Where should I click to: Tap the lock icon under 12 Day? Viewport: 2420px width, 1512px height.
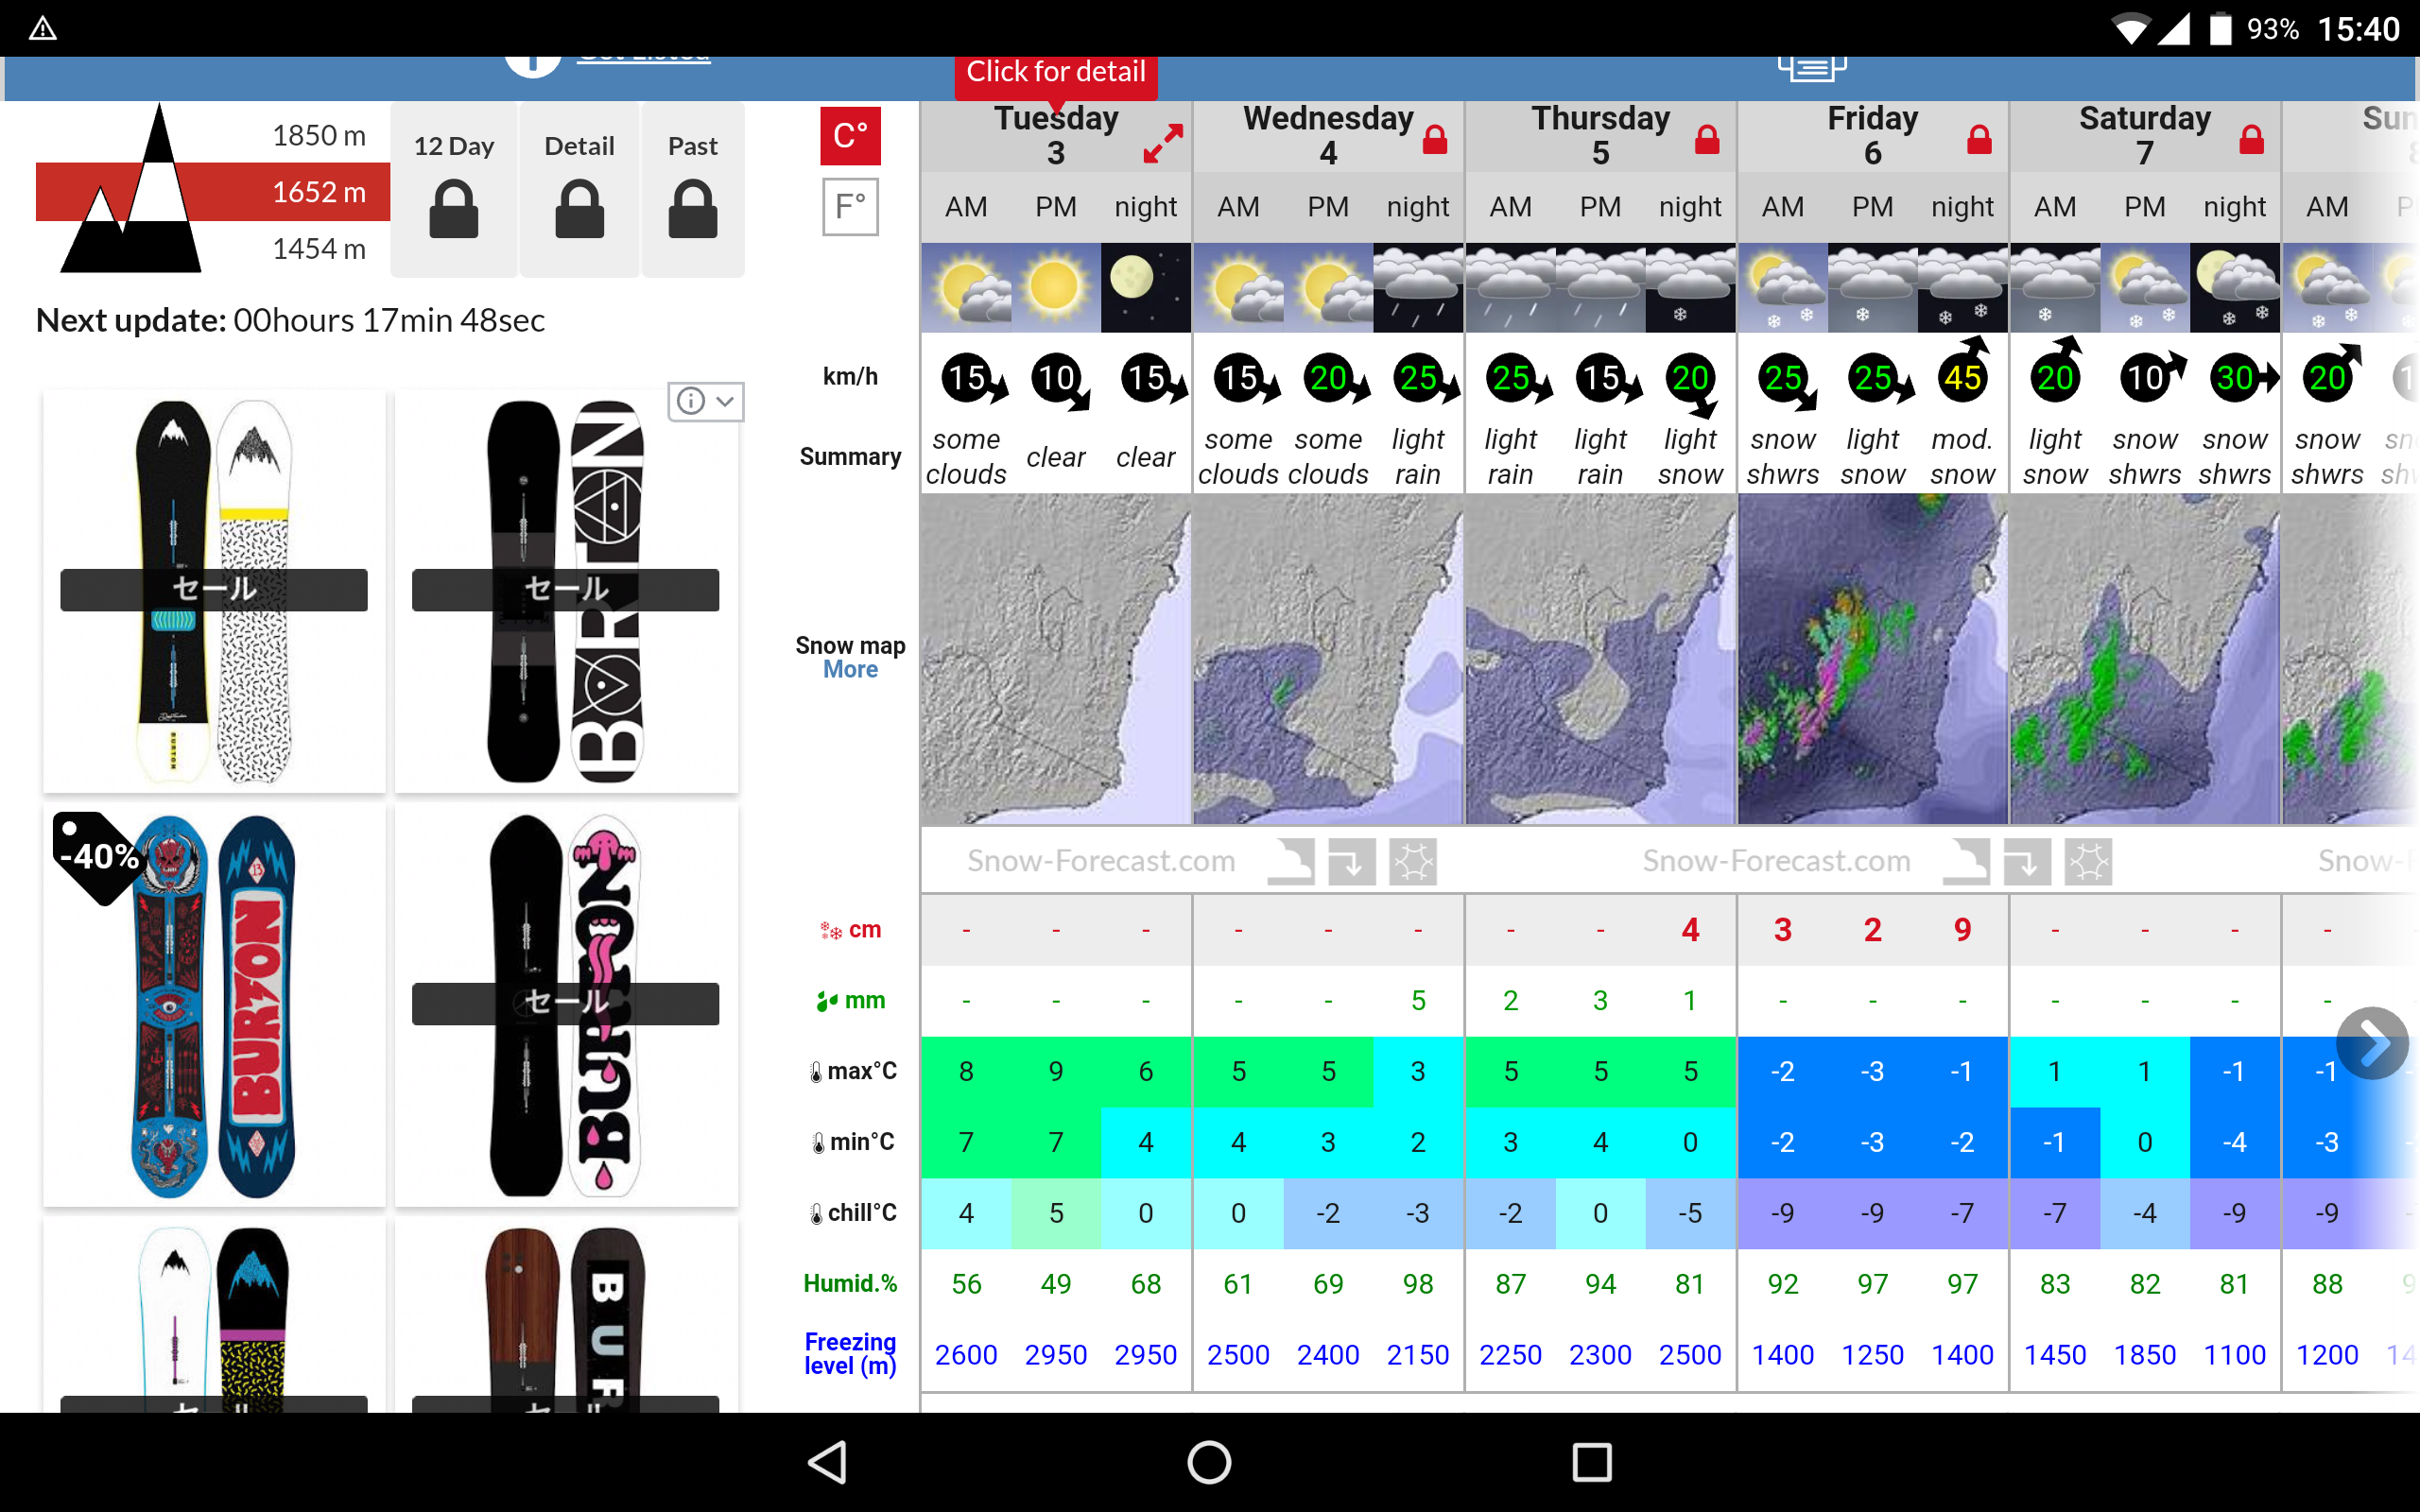454,209
